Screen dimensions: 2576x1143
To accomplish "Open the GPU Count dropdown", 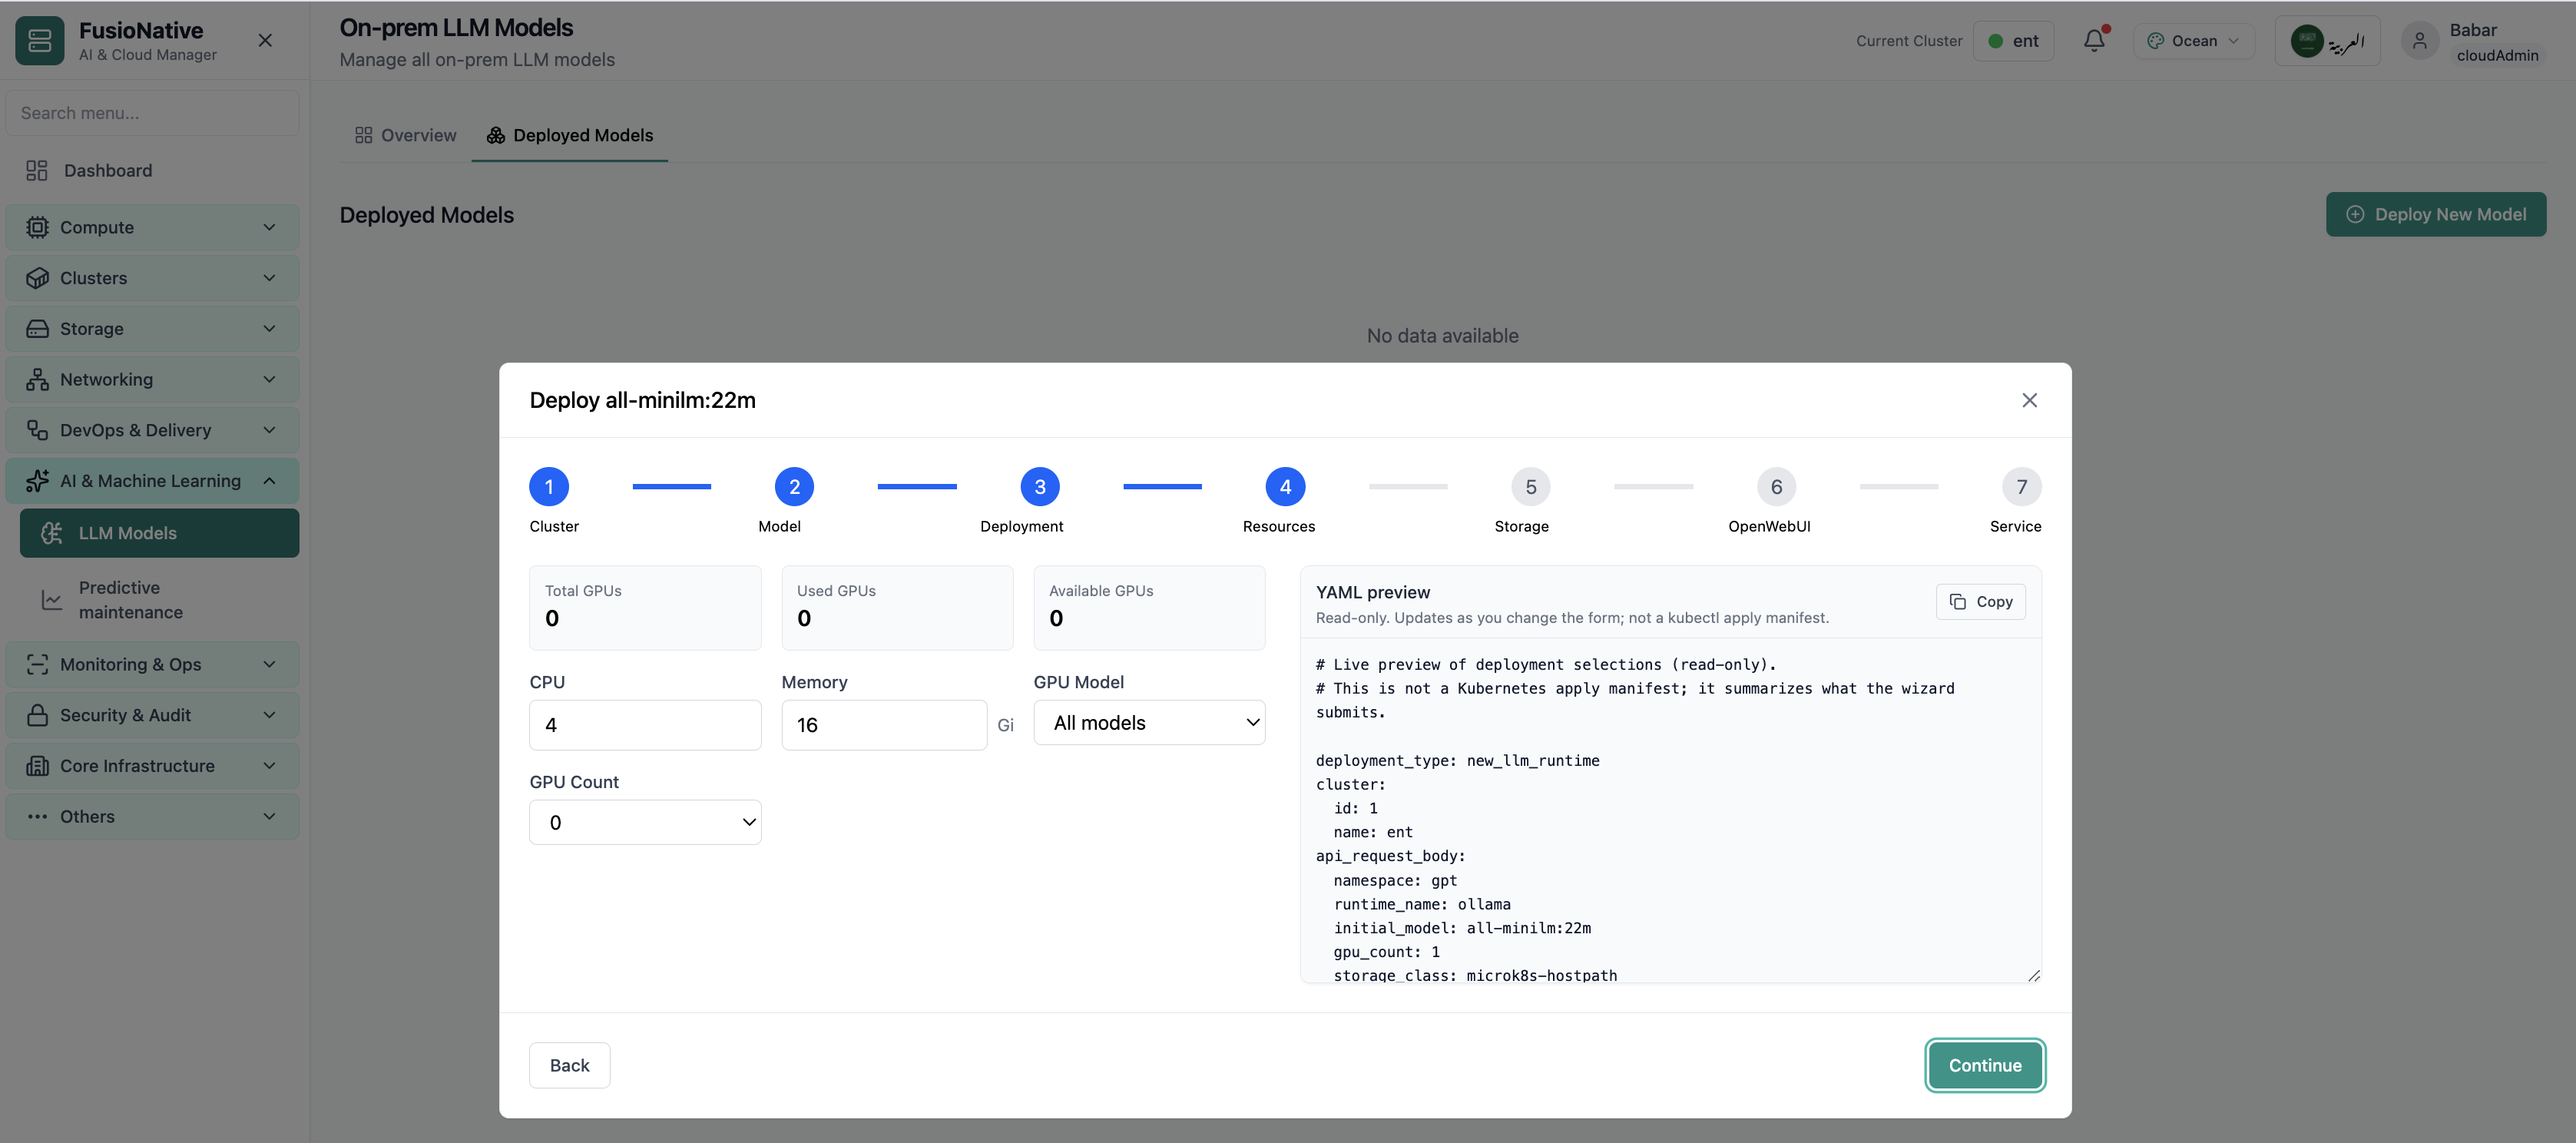I will [645, 822].
